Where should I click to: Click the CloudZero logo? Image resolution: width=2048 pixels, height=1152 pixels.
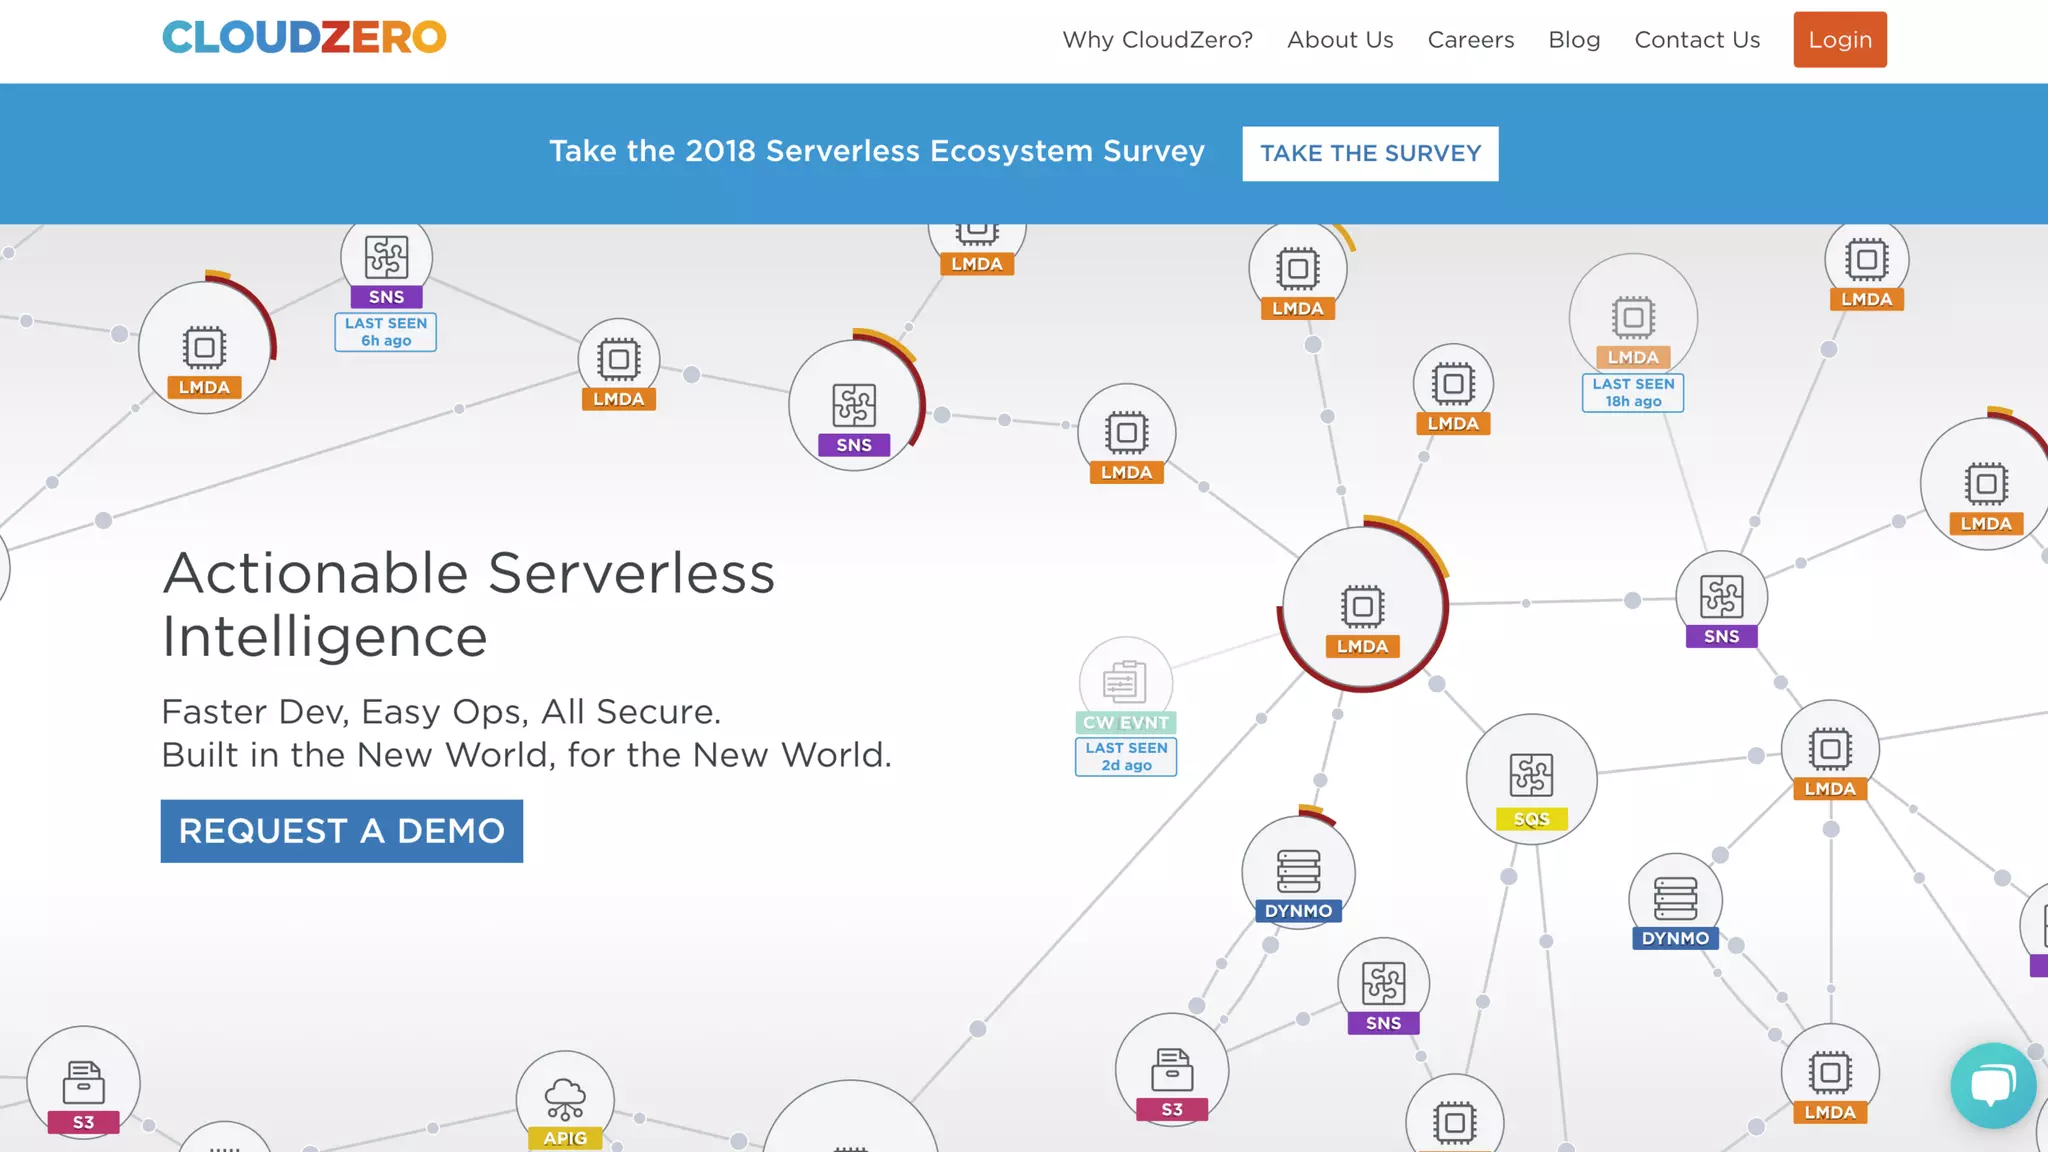coord(304,38)
